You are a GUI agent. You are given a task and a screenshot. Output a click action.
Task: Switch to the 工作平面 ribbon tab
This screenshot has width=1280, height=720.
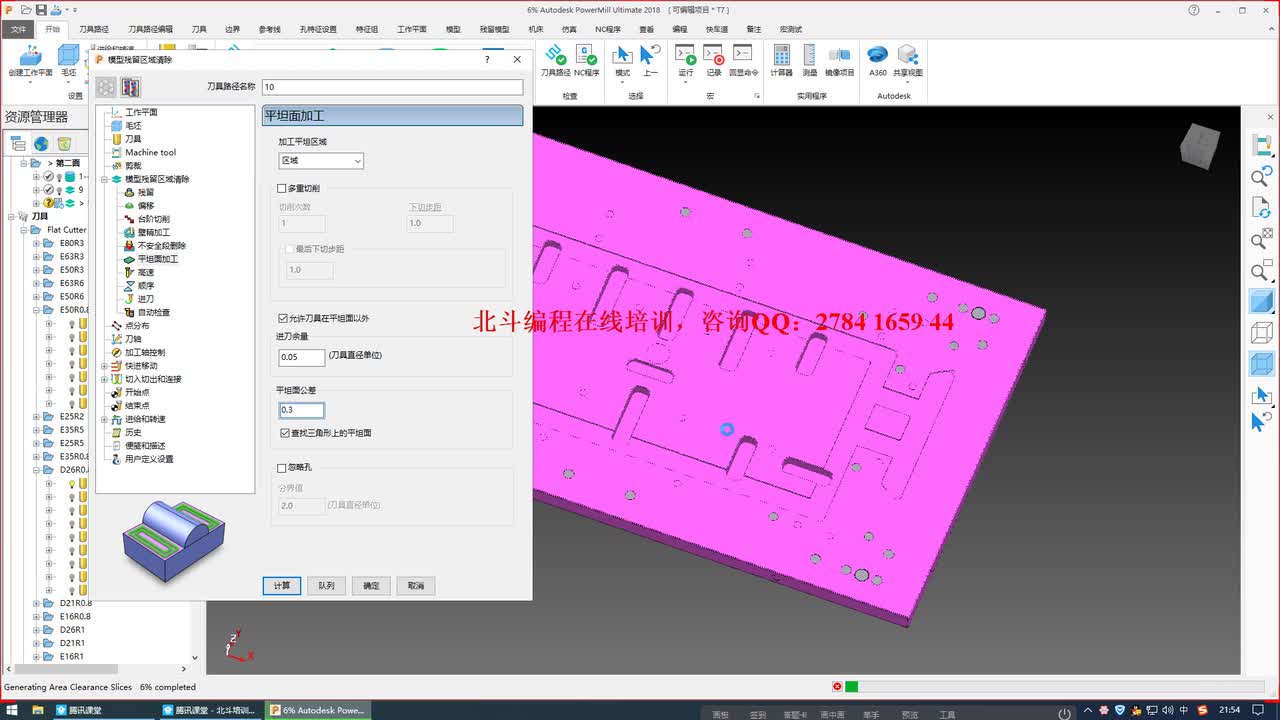click(x=412, y=29)
